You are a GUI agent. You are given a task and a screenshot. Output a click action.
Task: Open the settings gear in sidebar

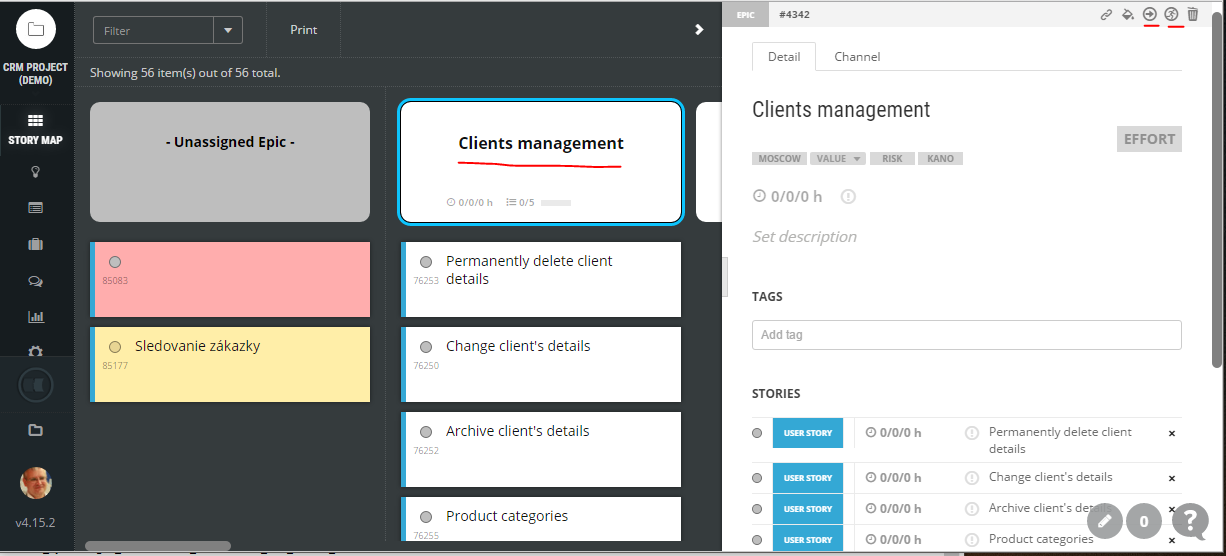click(36, 352)
